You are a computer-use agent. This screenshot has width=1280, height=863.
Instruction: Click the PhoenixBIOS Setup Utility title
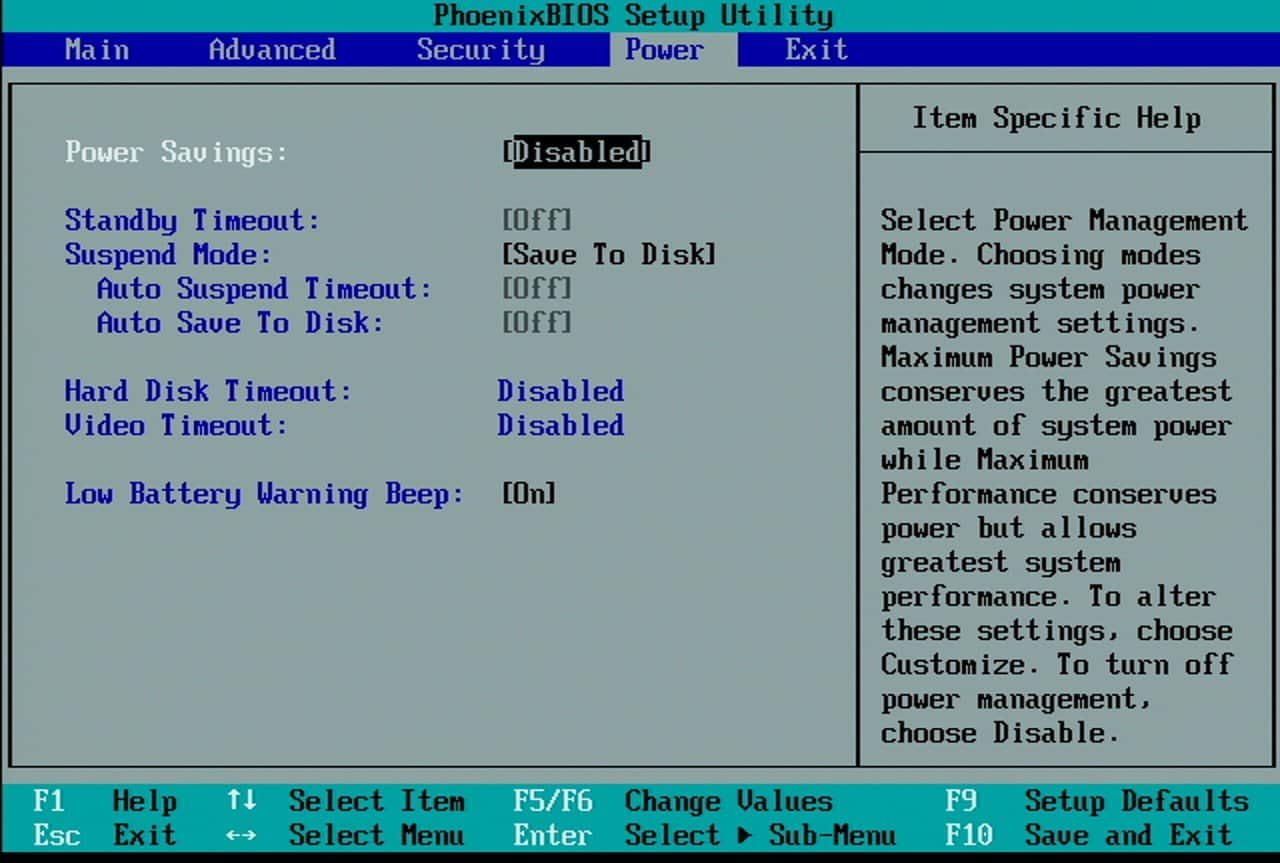click(x=633, y=16)
